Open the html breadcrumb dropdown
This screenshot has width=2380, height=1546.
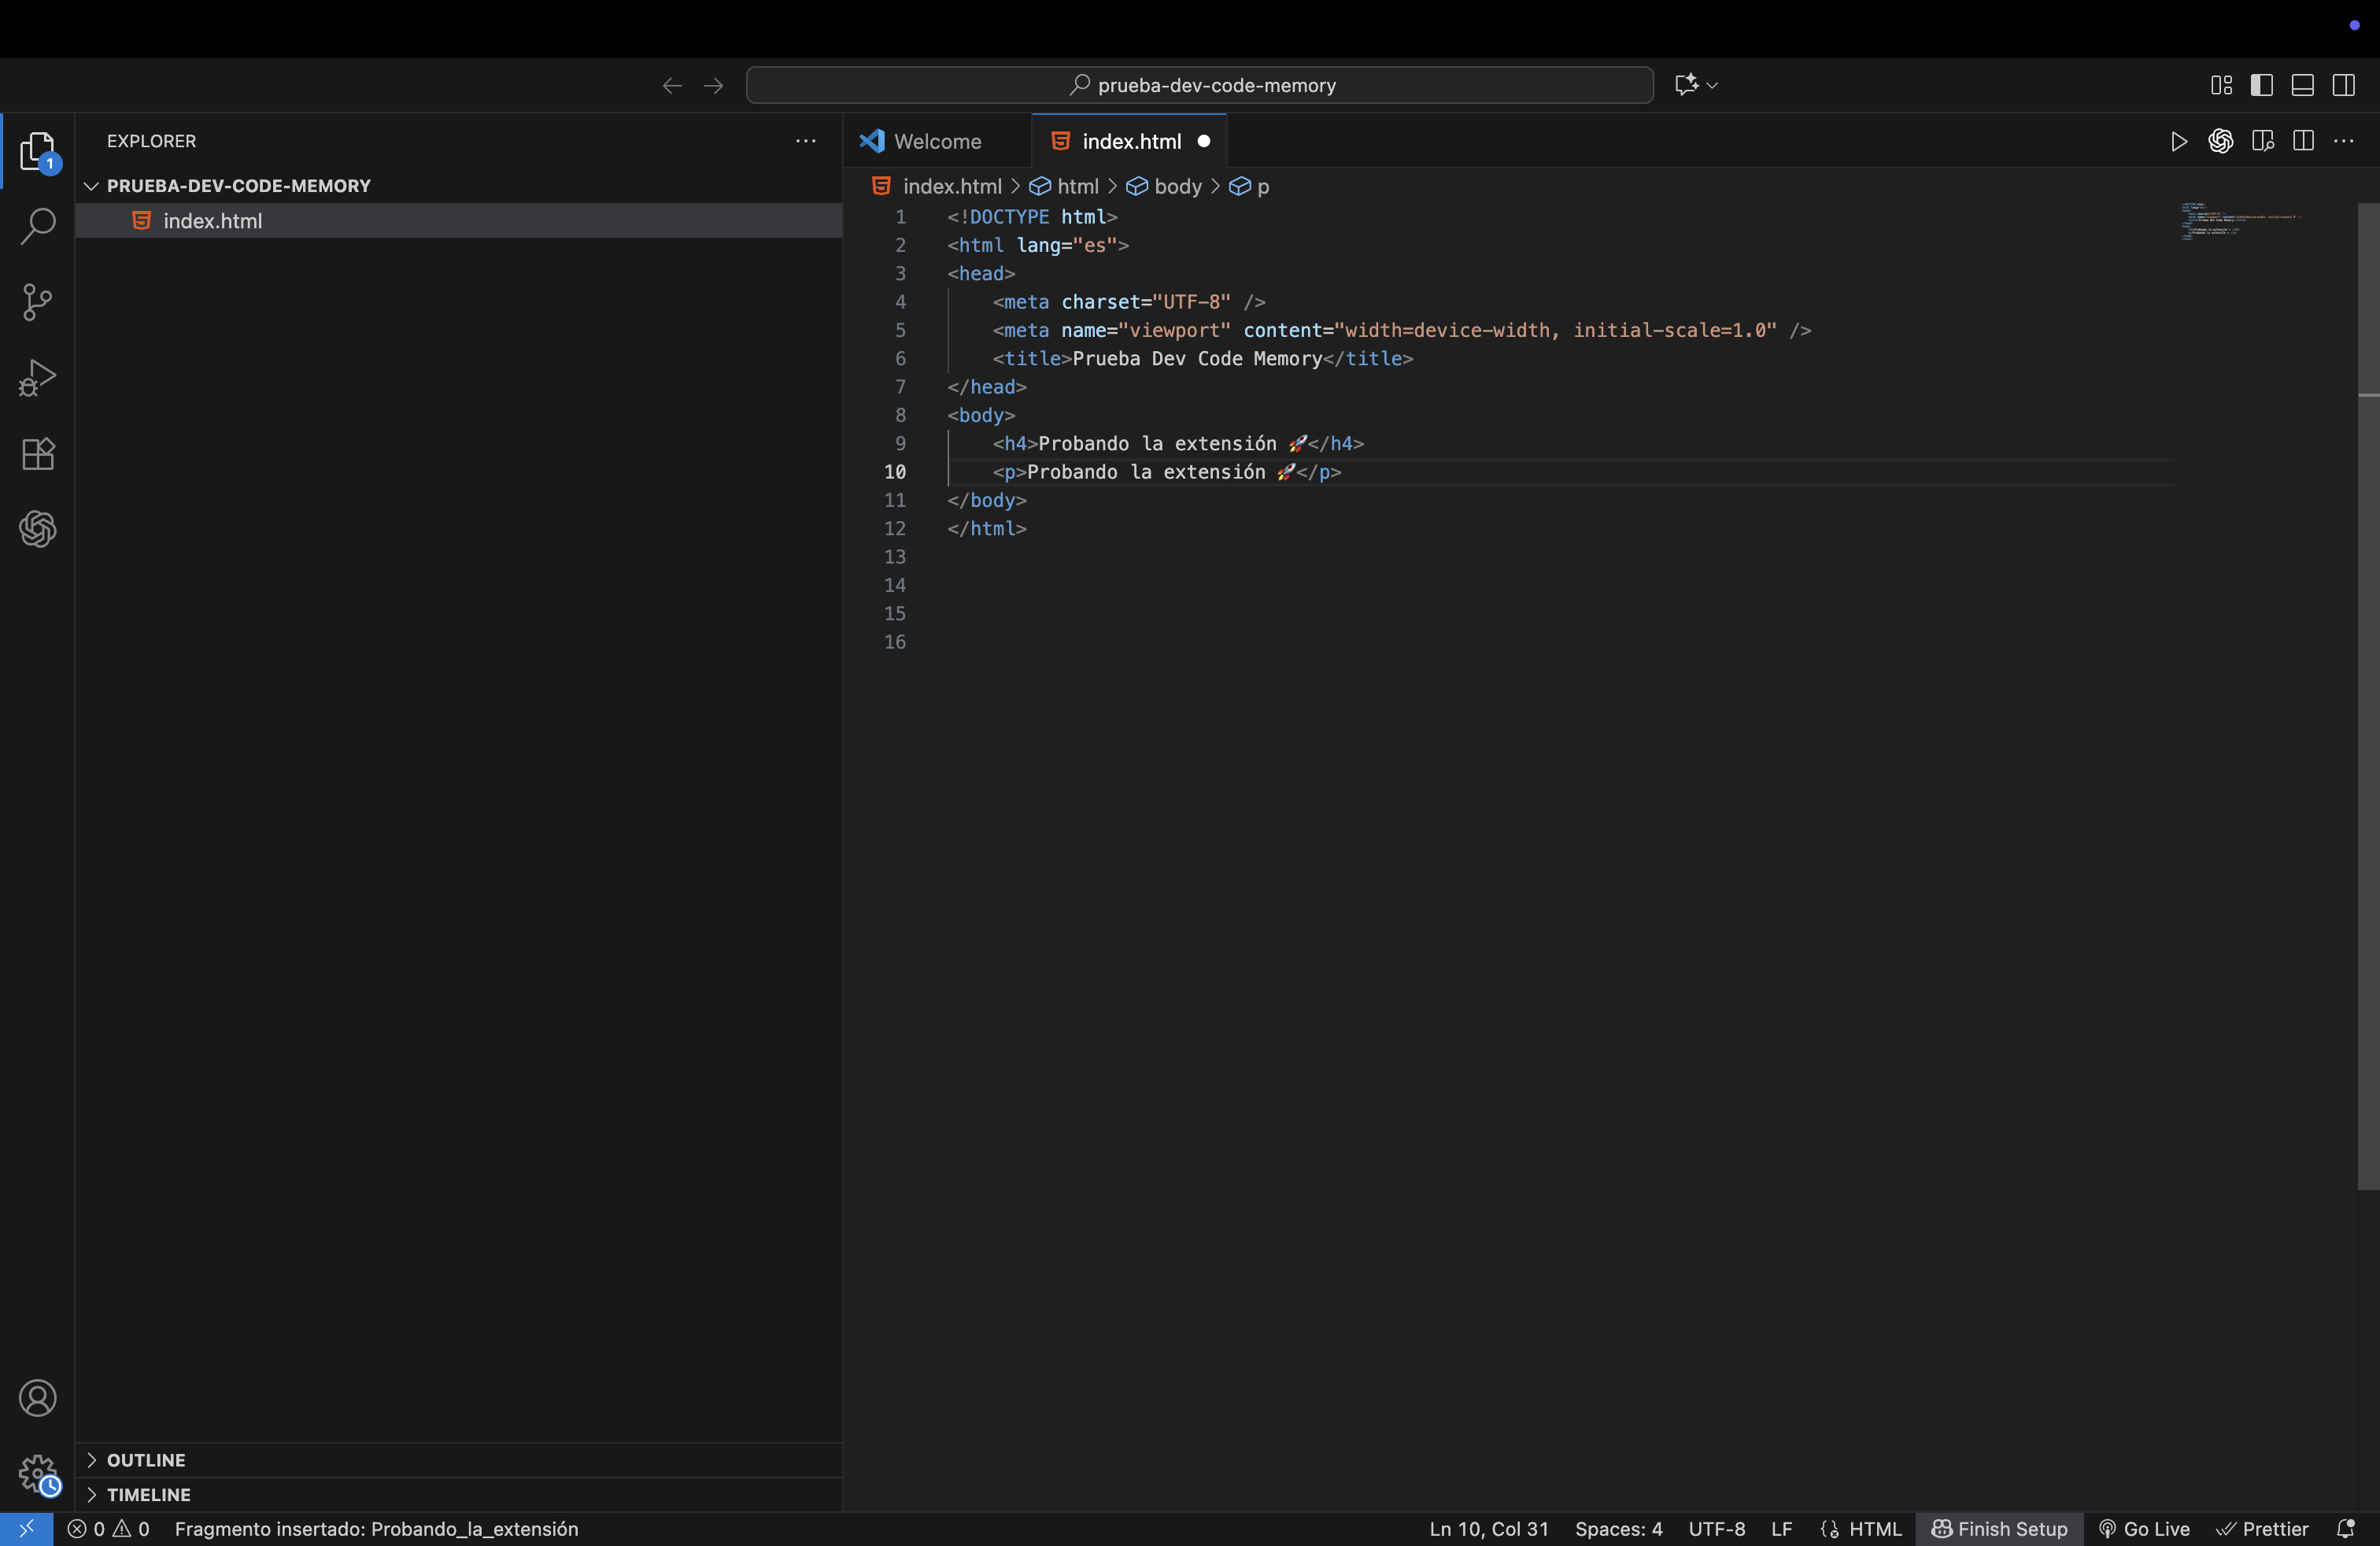(1065, 187)
